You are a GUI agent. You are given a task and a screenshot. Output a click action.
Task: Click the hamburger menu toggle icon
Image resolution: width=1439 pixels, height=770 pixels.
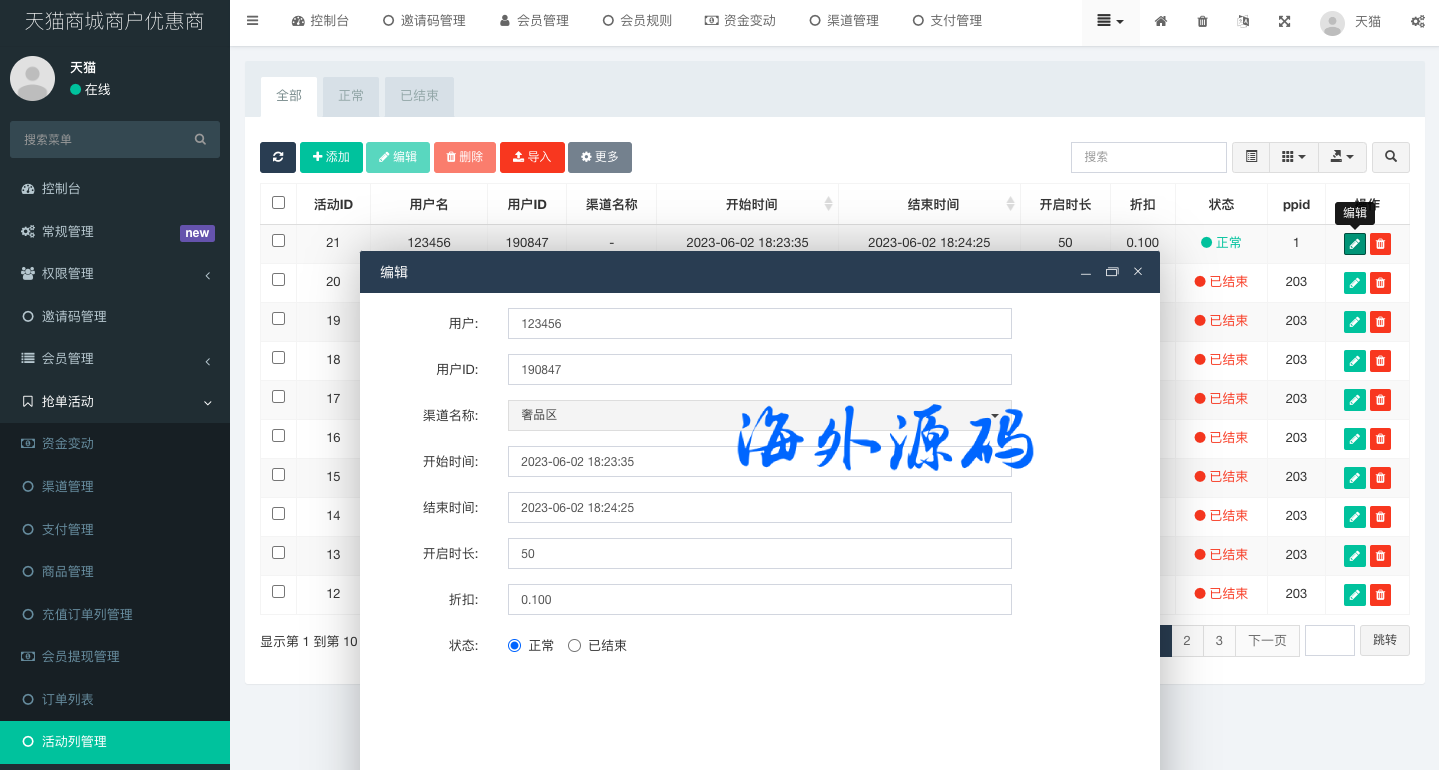(x=252, y=21)
